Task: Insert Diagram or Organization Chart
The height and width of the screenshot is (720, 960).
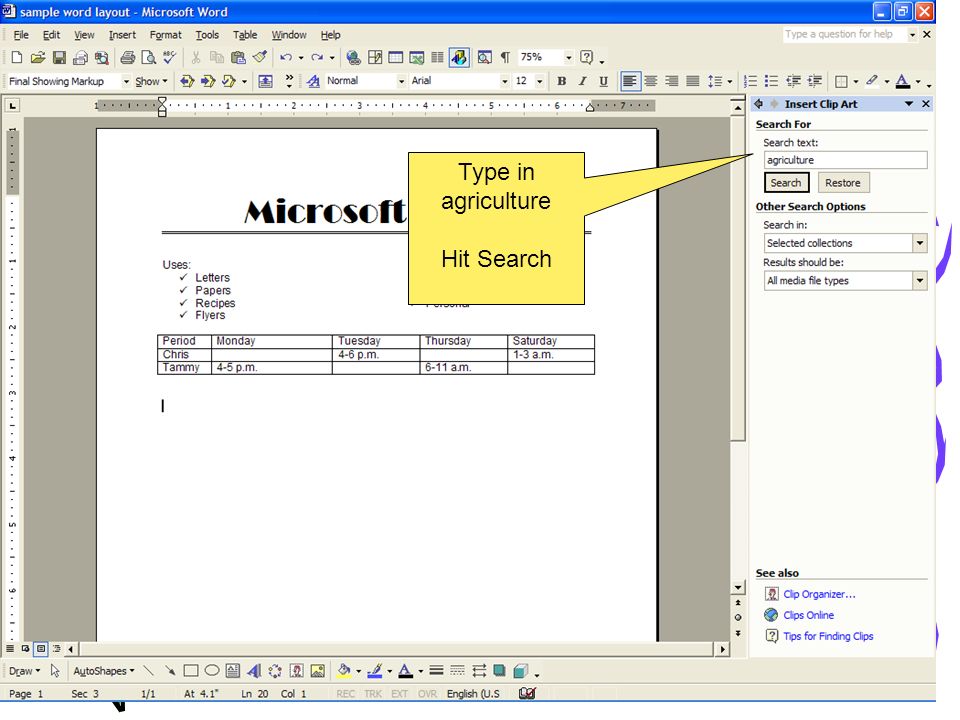Action: (x=275, y=672)
